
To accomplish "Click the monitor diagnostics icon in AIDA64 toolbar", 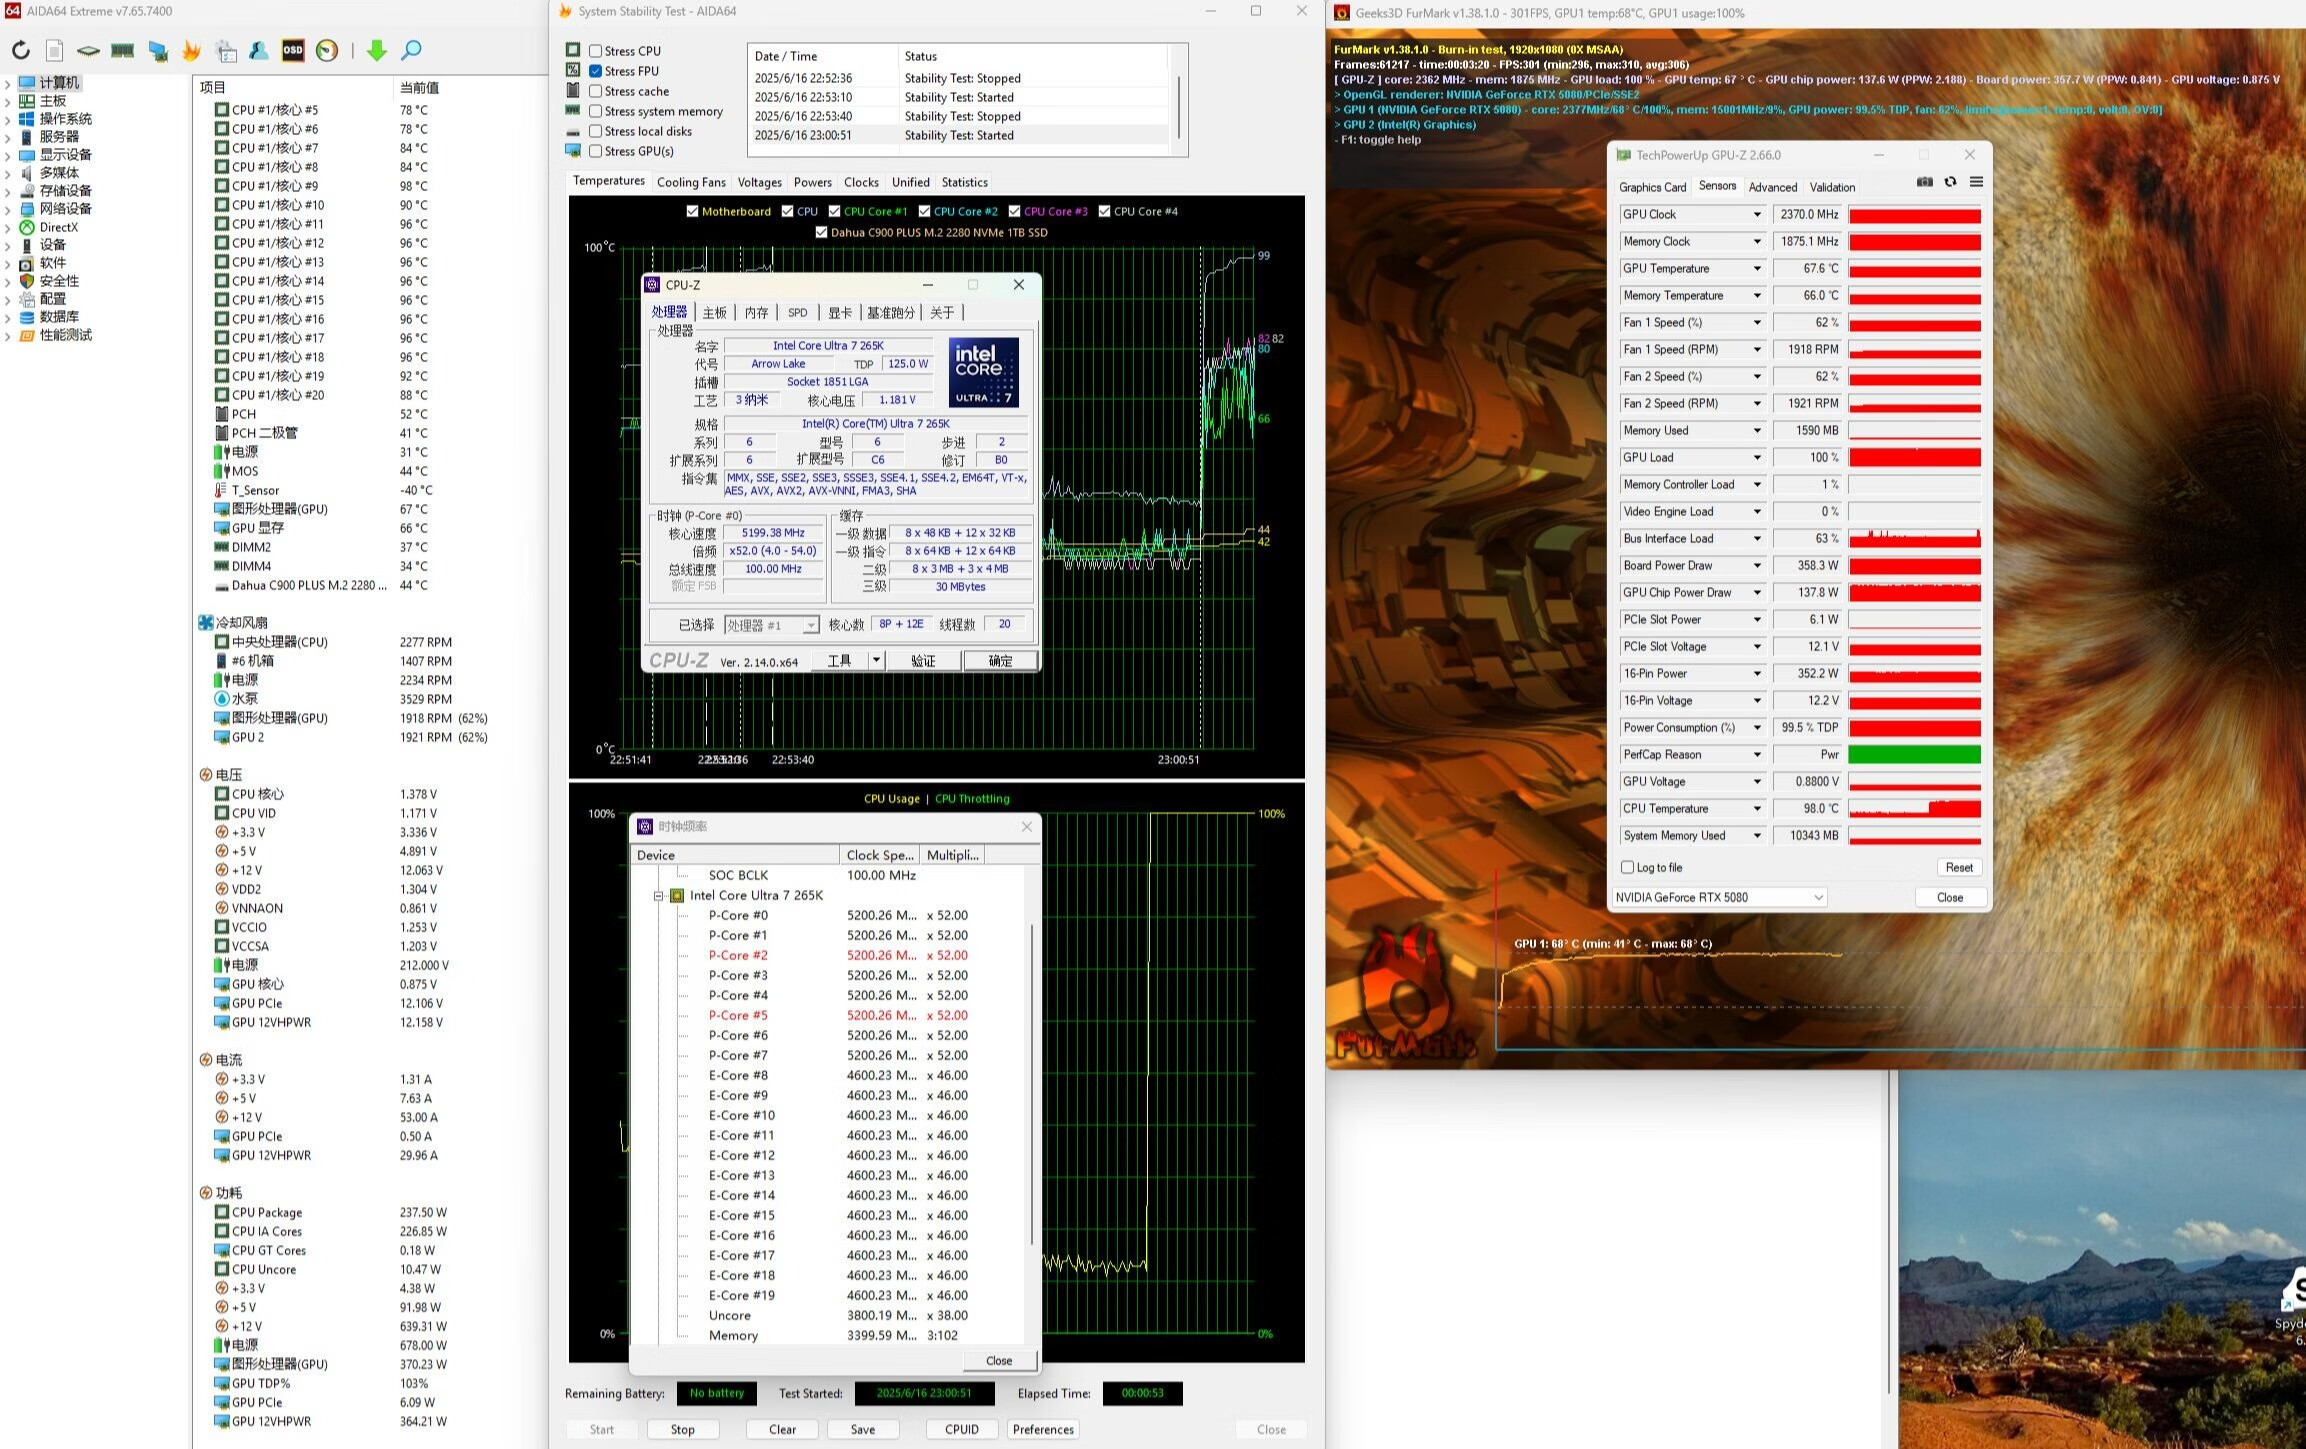I will [x=157, y=50].
